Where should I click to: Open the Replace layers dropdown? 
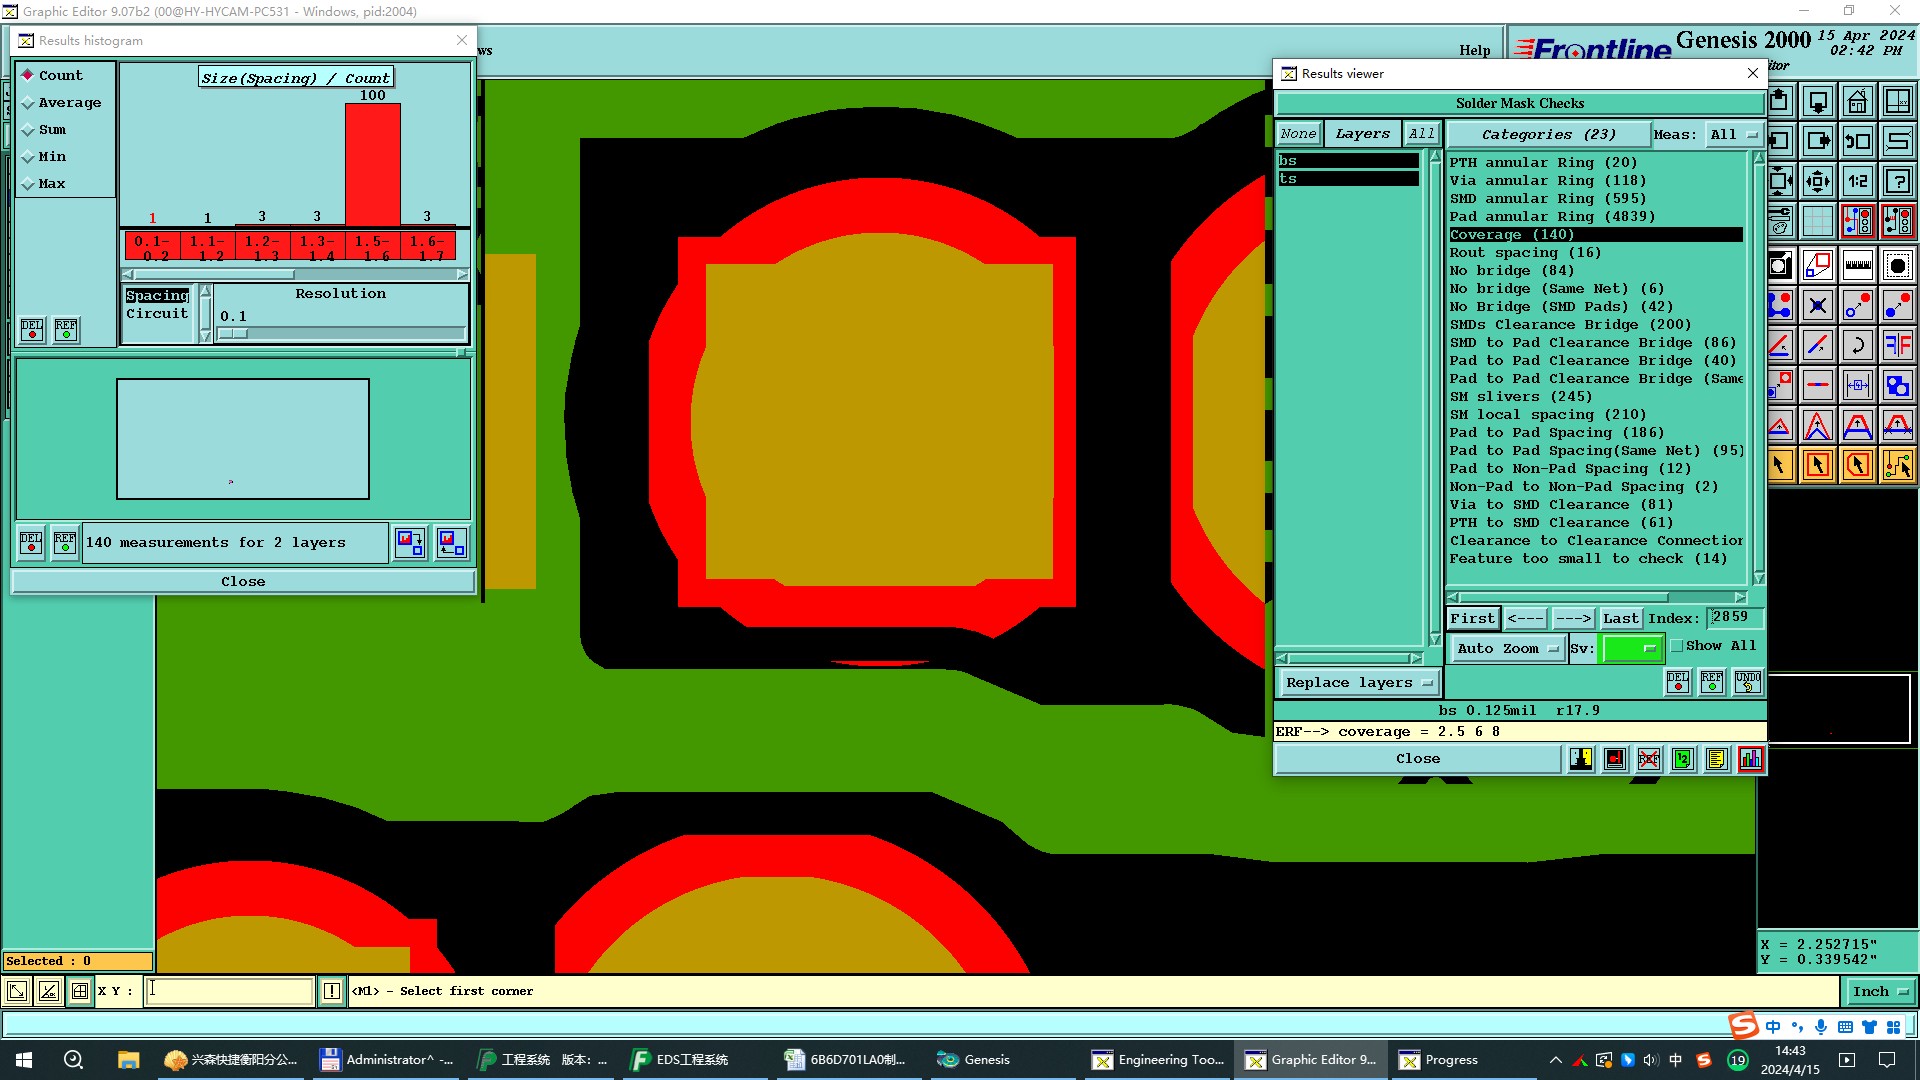[1358, 683]
